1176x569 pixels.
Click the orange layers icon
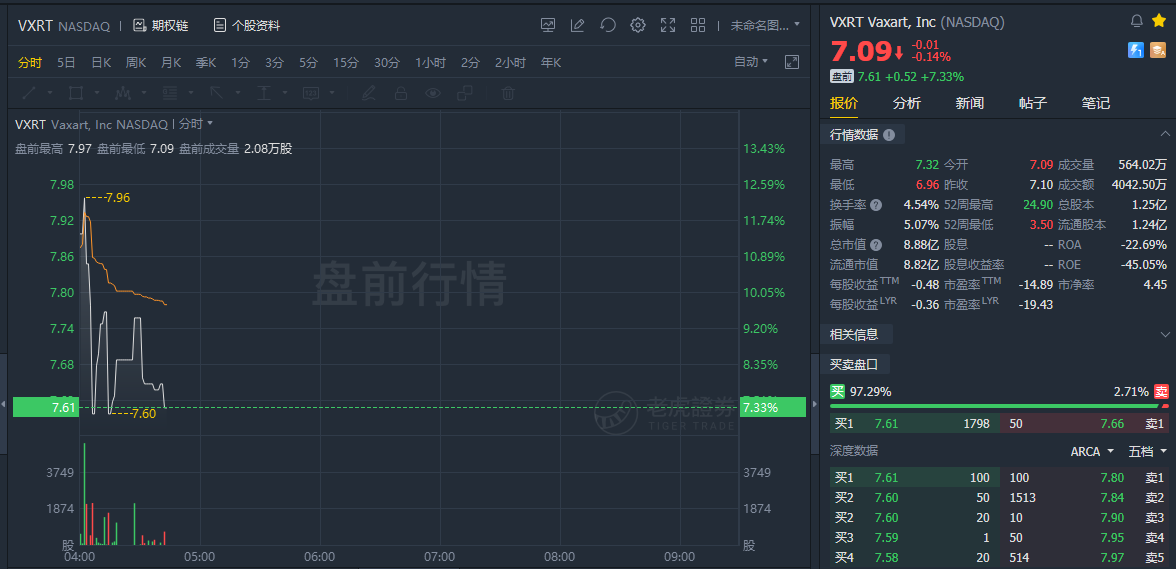tap(1159, 50)
